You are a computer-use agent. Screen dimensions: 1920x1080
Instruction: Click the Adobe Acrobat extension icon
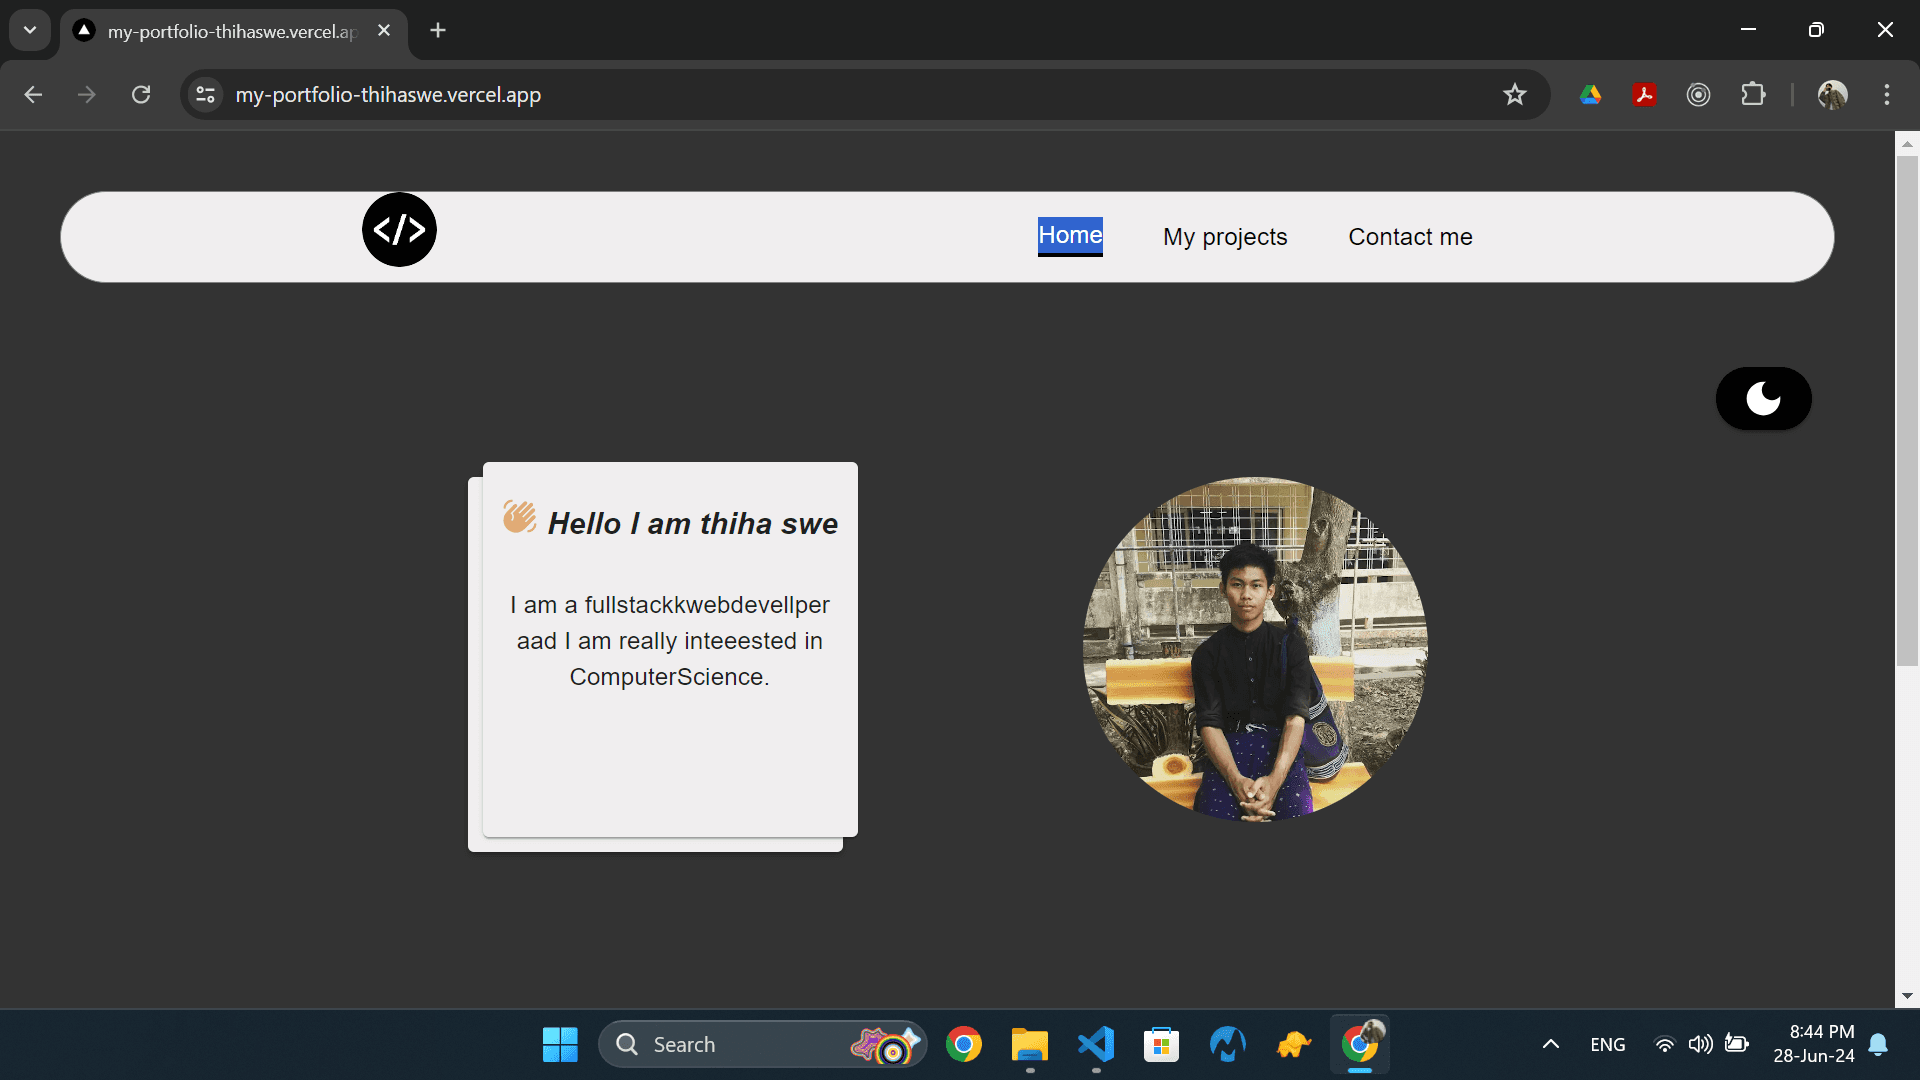(1644, 94)
